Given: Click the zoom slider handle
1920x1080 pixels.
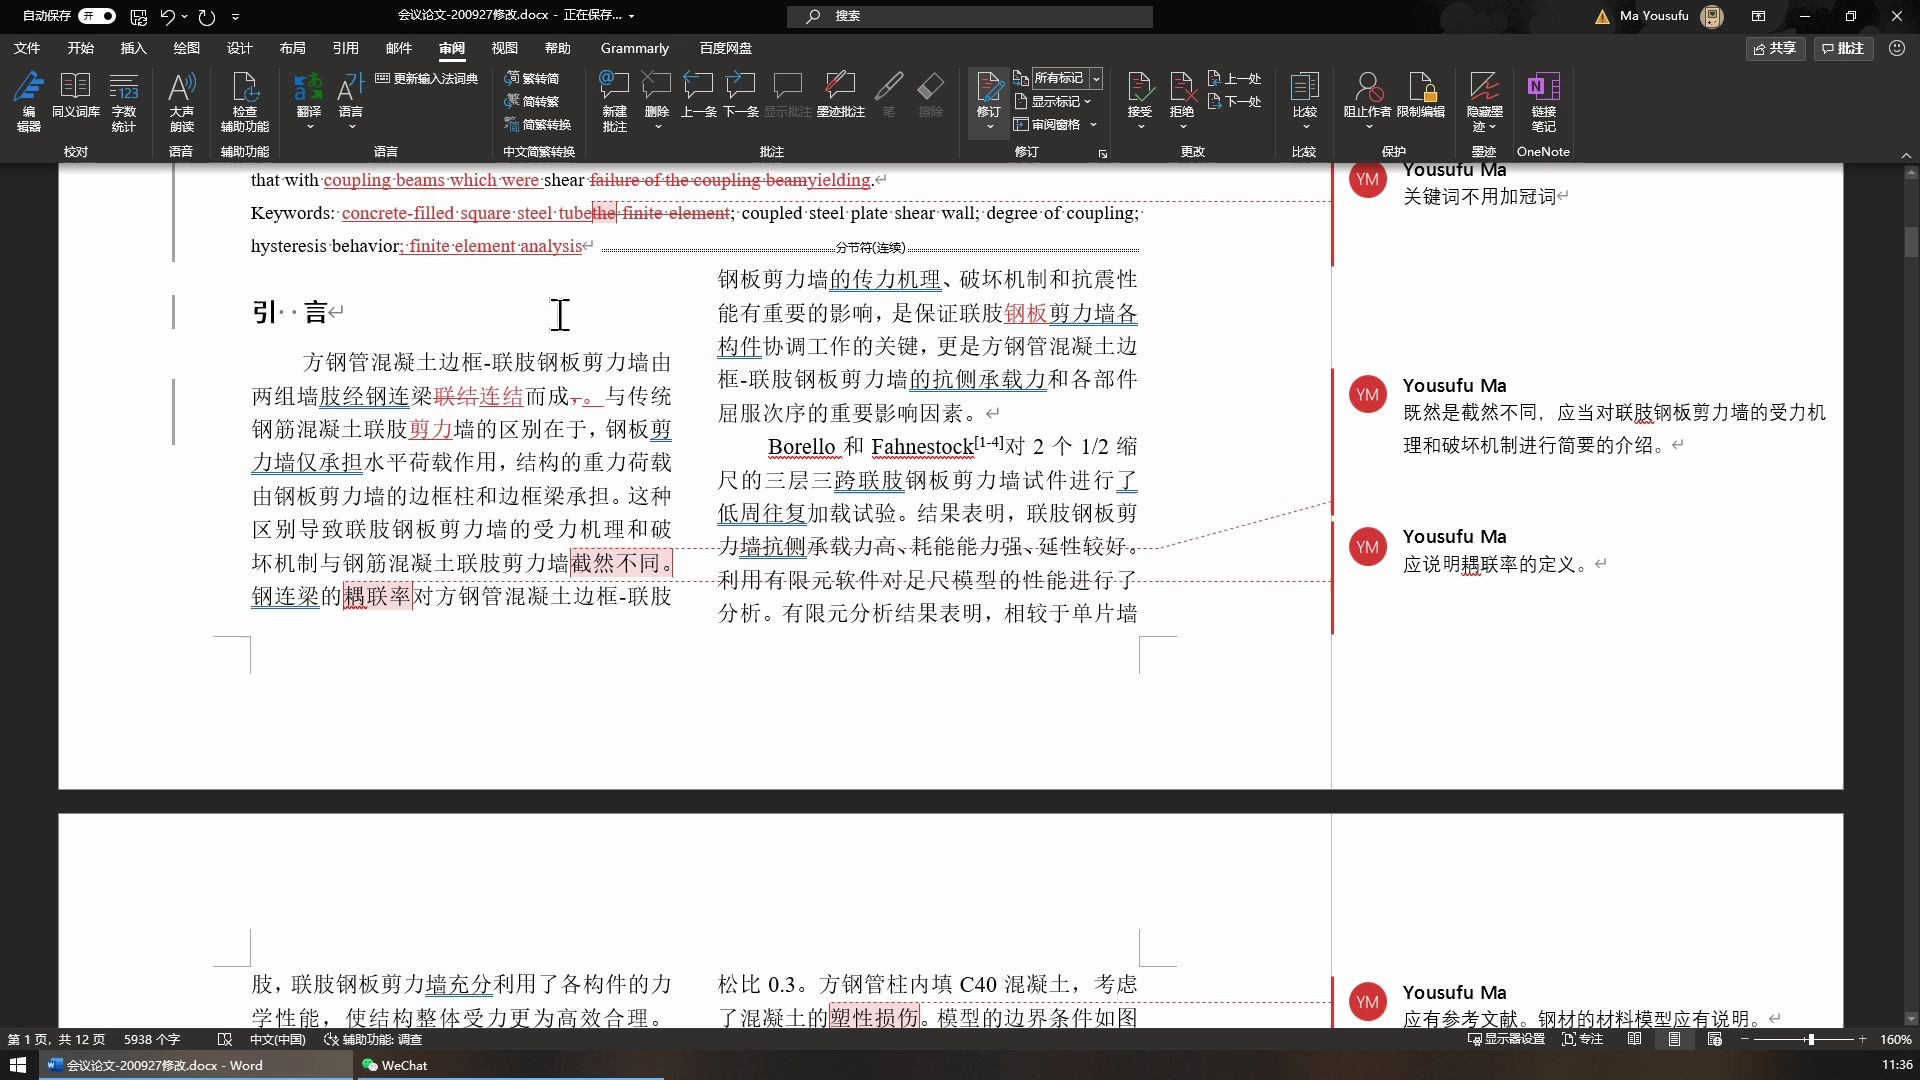Looking at the screenshot, I should [x=1810, y=1039].
